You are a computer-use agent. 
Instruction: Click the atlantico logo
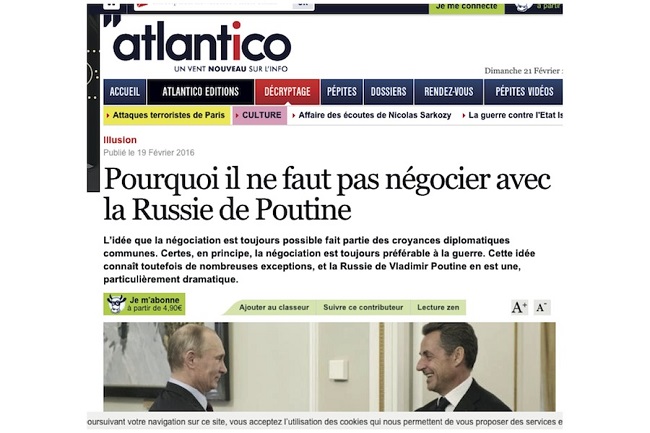point(198,44)
